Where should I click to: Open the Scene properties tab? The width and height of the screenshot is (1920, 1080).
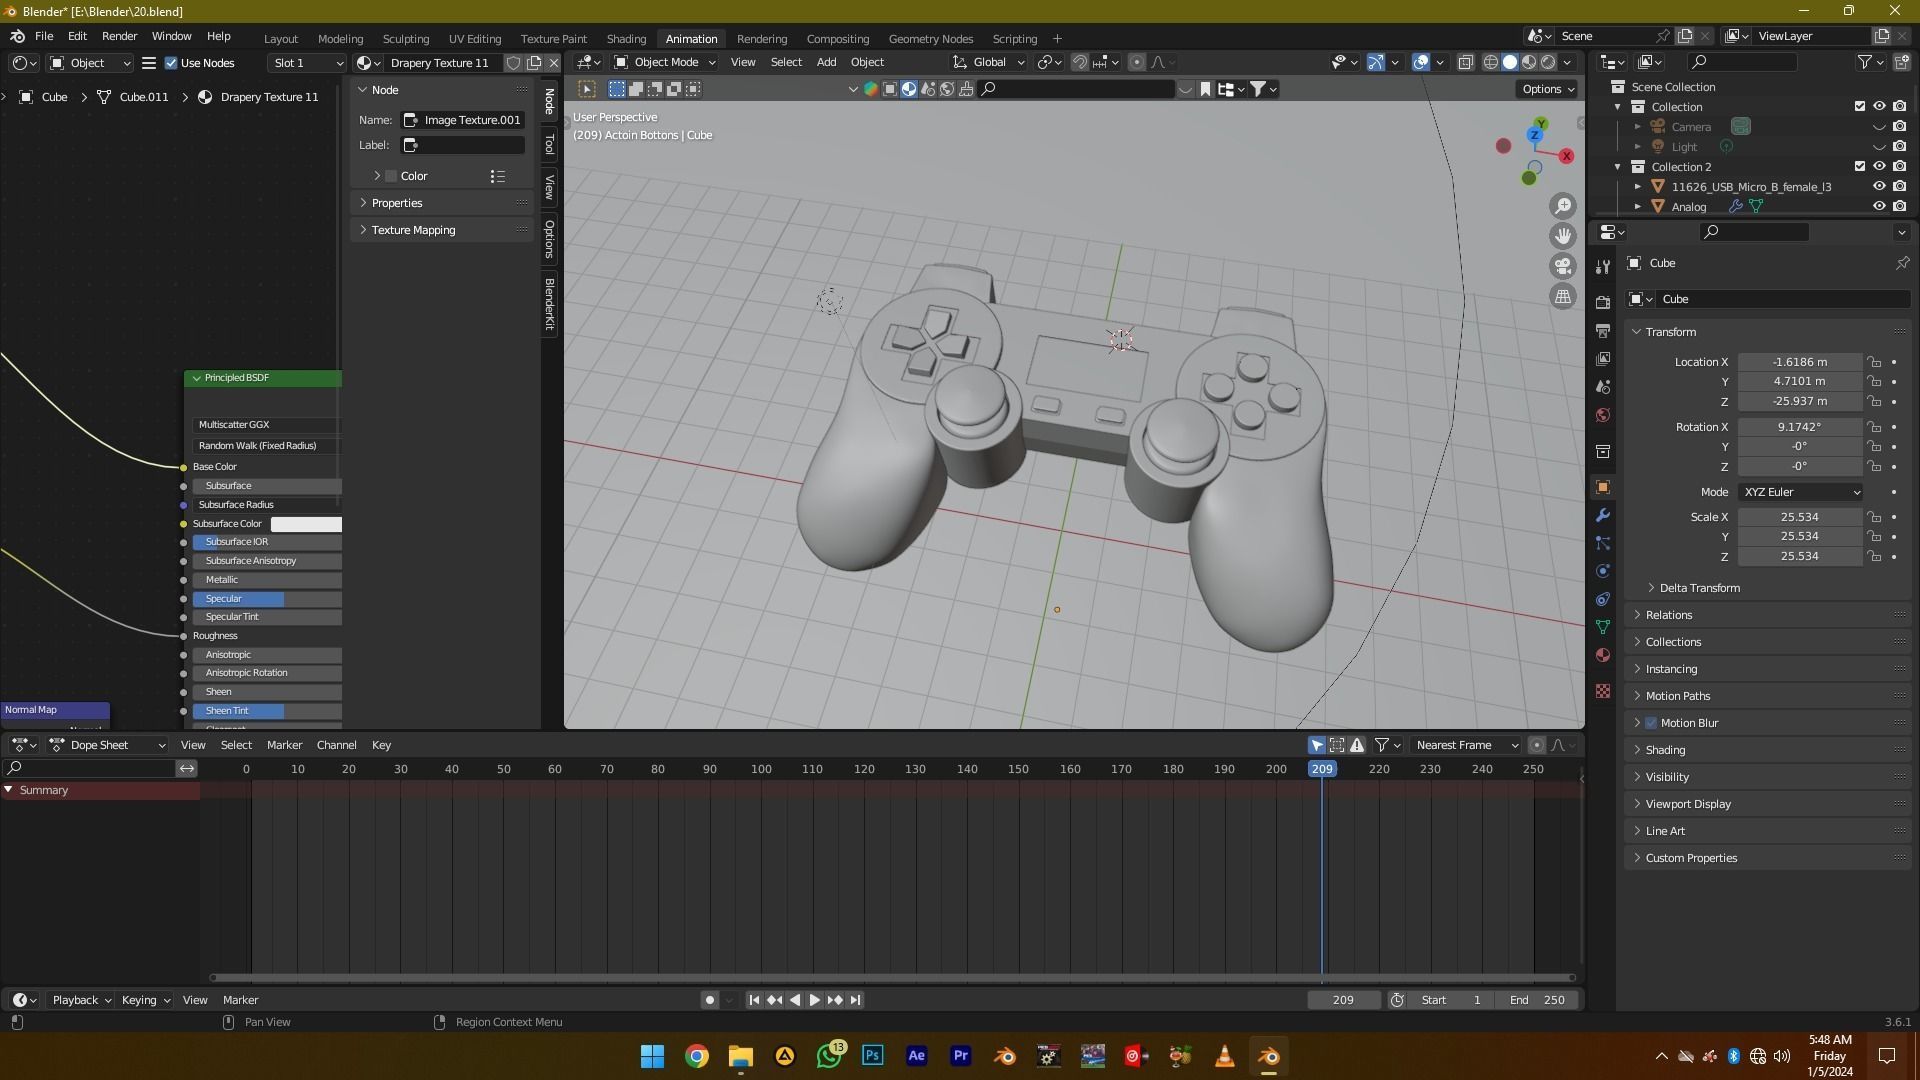pos(1603,387)
